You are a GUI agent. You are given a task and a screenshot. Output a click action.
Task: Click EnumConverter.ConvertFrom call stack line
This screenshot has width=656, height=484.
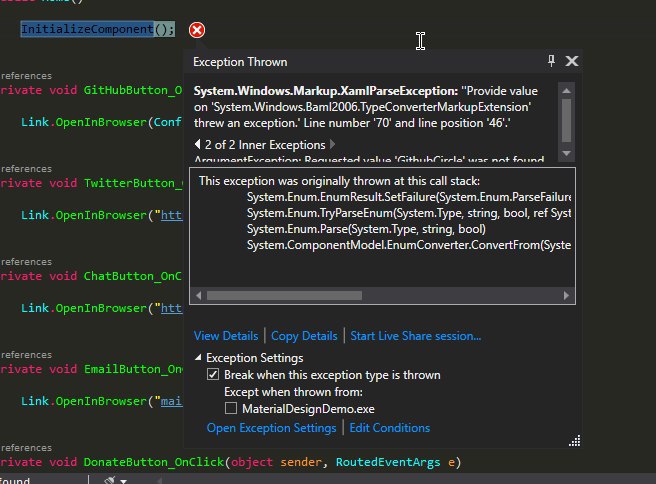point(409,245)
